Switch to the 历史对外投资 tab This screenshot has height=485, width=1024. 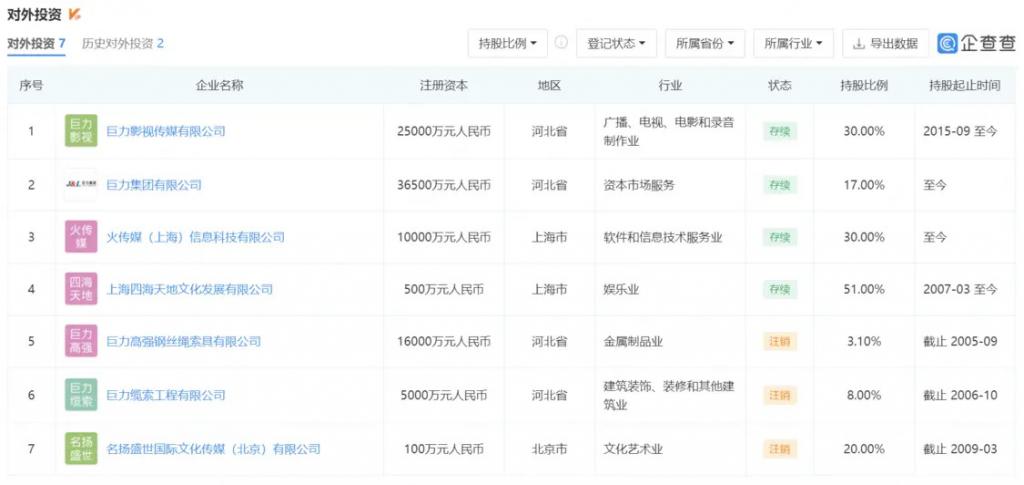(122, 43)
